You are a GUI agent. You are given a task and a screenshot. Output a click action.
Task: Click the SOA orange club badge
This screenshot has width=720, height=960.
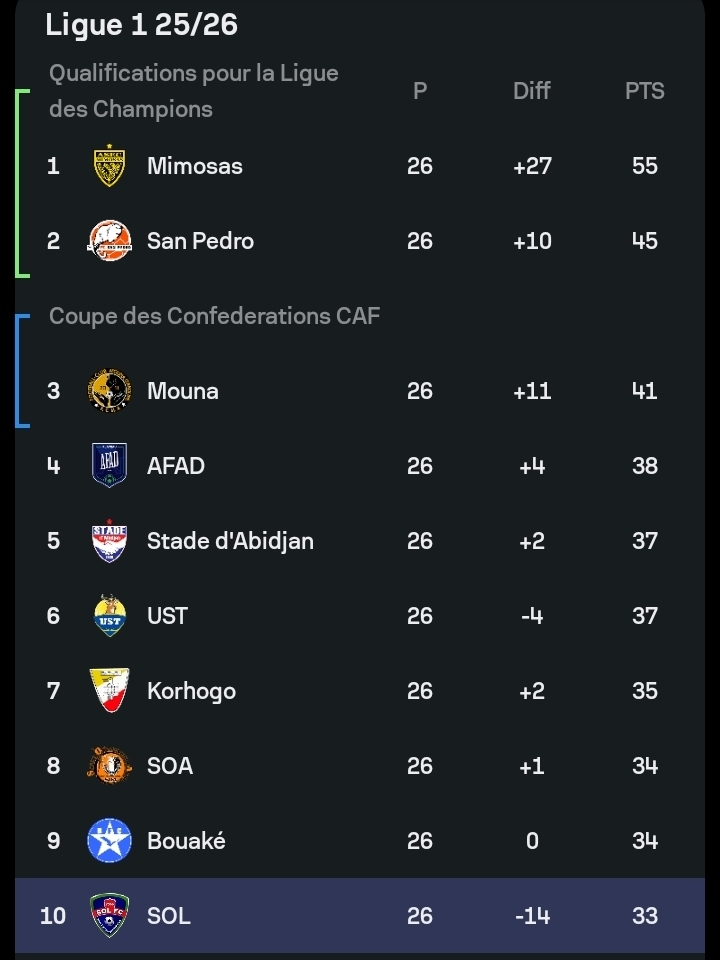coord(109,766)
